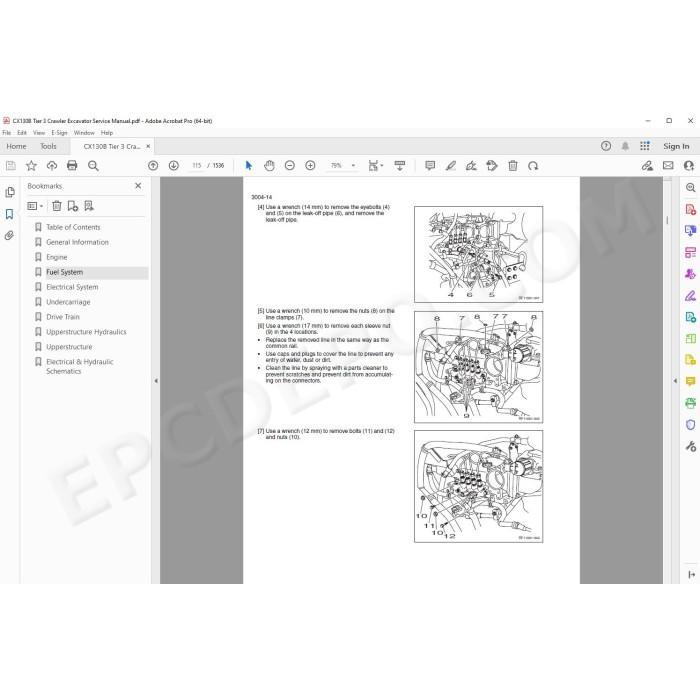
Task: Open the Window menu
Action: pos(84,133)
